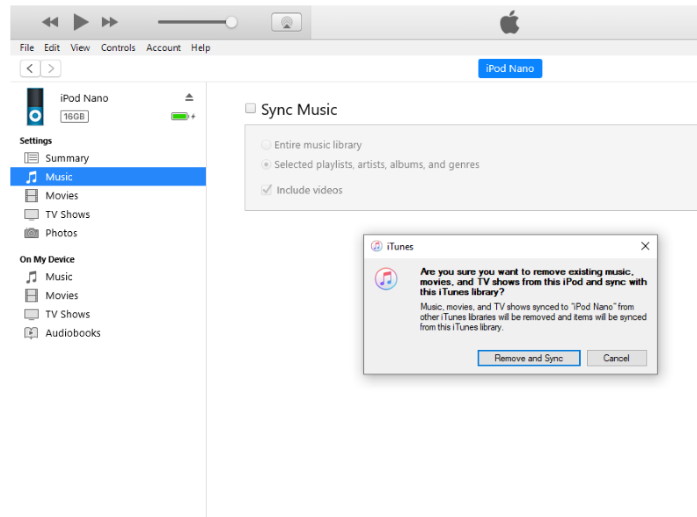Click the Apple logo in header
697x517 pixels.
[509, 22]
